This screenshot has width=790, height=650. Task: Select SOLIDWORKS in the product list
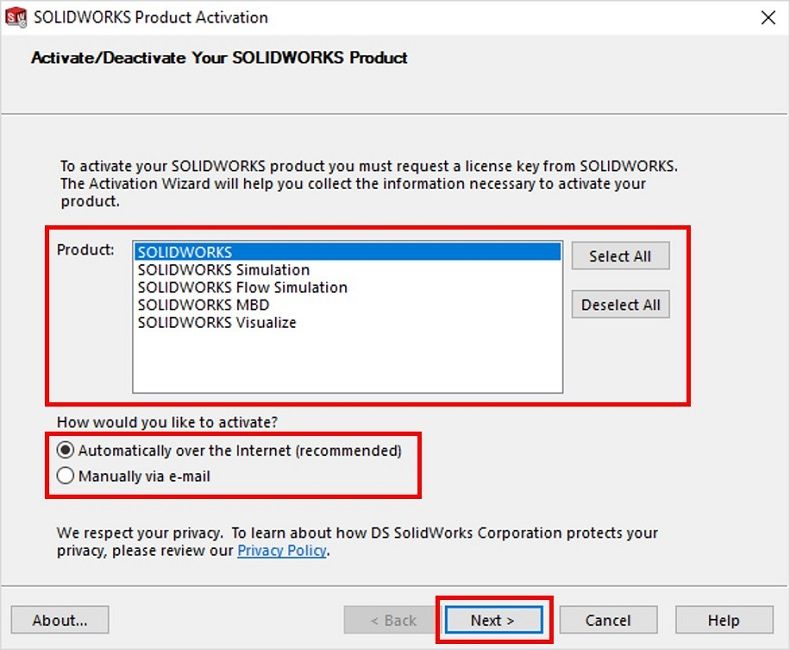point(185,252)
